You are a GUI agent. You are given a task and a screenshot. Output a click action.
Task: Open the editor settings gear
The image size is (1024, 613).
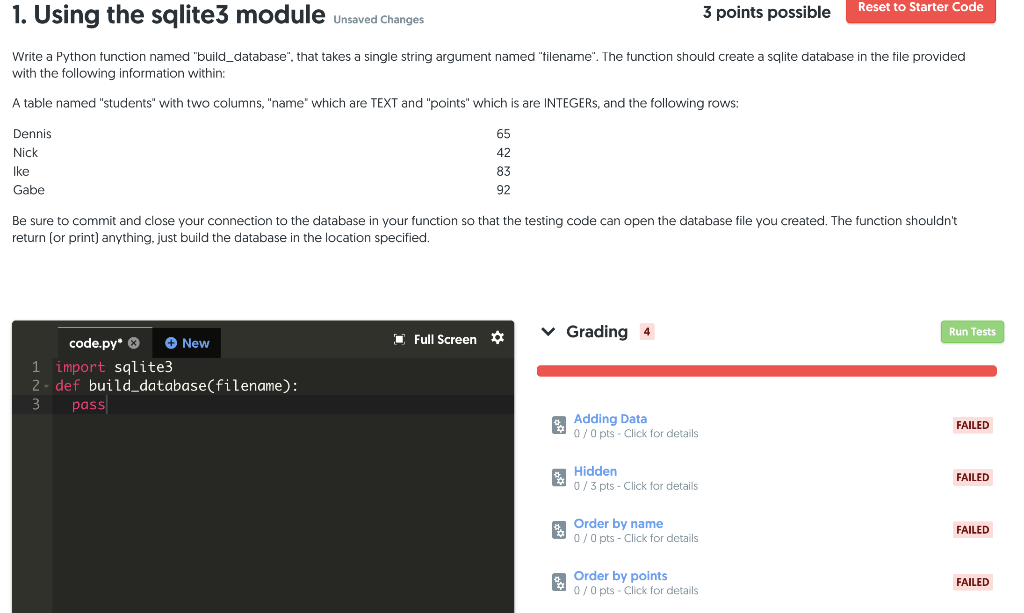point(497,339)
